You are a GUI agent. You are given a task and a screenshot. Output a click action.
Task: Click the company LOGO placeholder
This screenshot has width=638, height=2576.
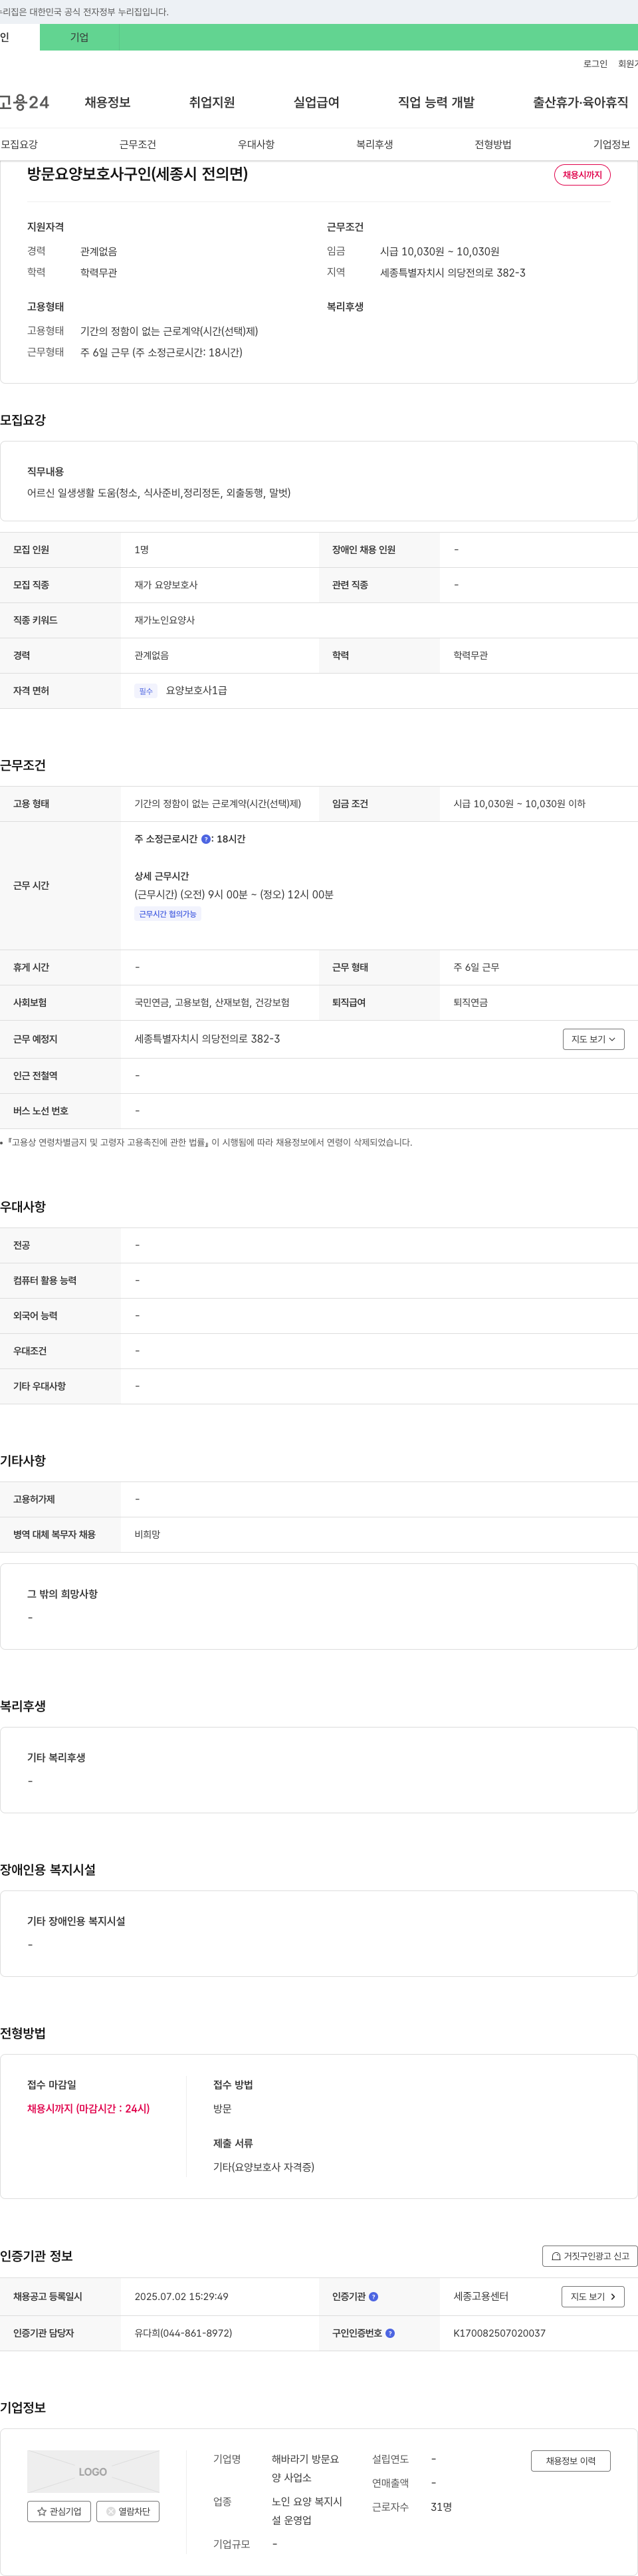(x=93, y=2471)
